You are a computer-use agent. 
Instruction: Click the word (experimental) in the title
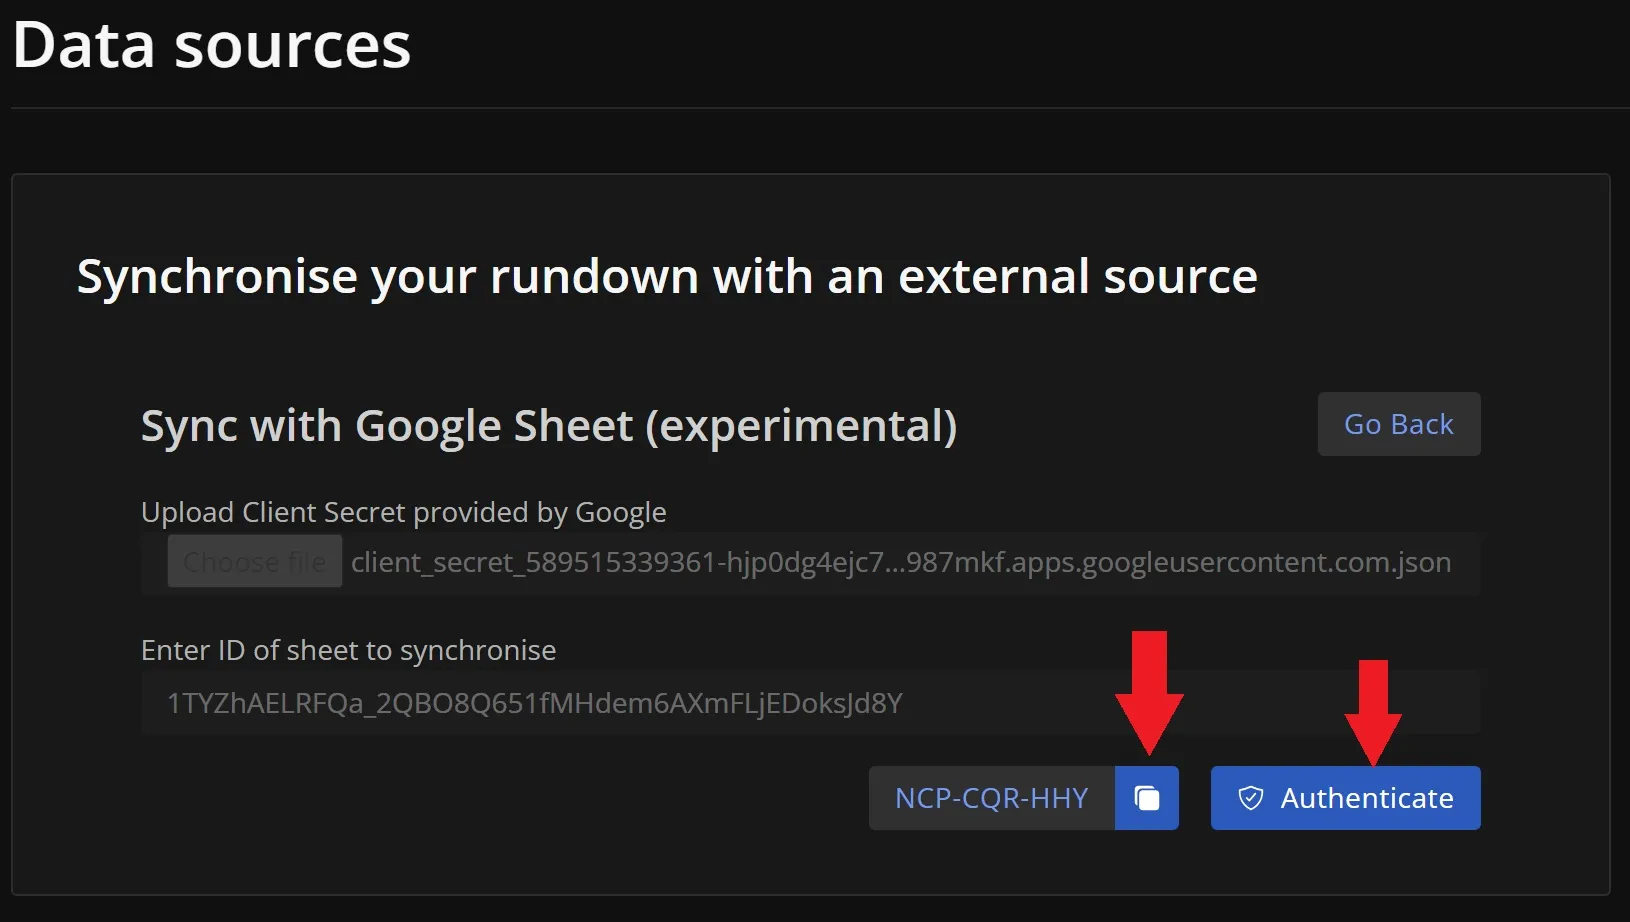(x=801, y=426)
